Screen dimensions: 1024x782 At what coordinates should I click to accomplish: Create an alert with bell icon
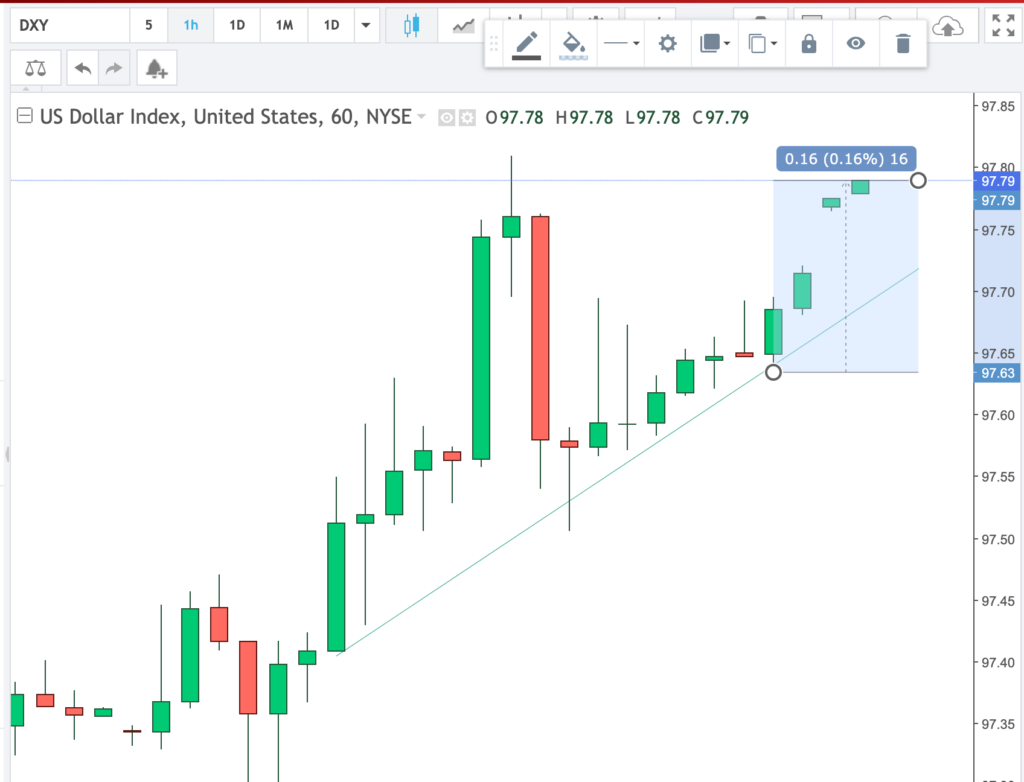(156, 69)
